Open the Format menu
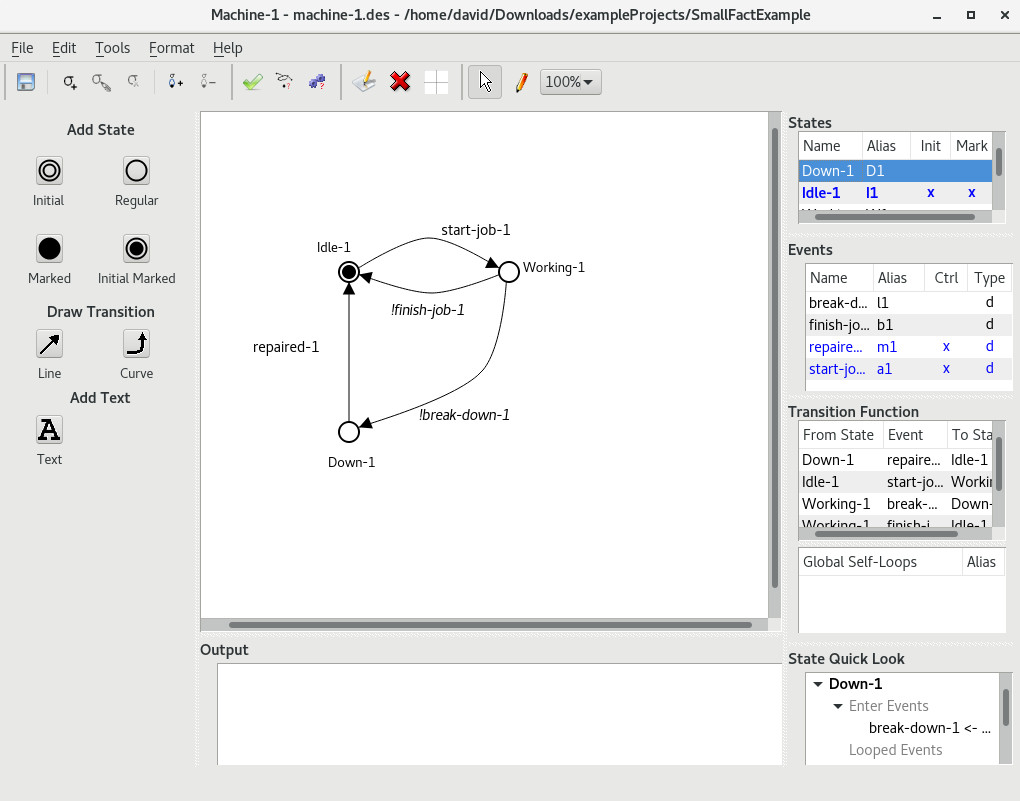1020x801 pixels. [171, 47]
